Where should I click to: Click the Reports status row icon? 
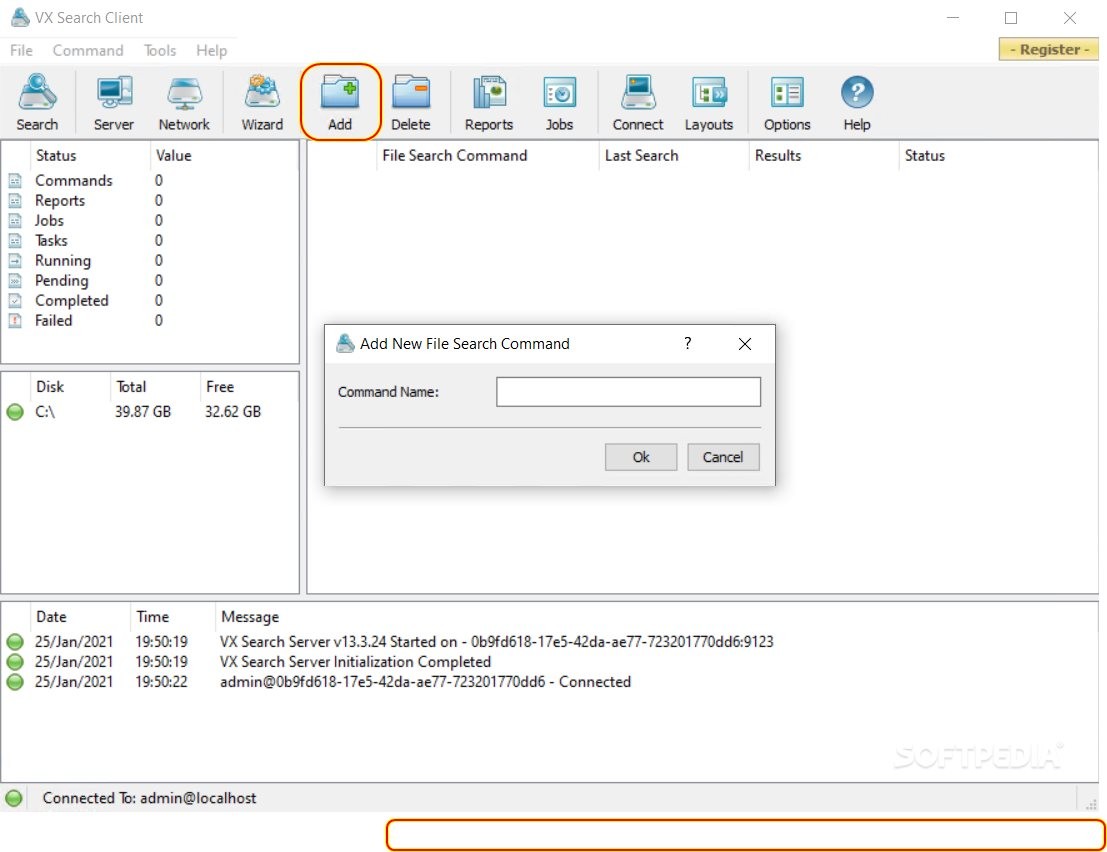(x=15, y=200)
